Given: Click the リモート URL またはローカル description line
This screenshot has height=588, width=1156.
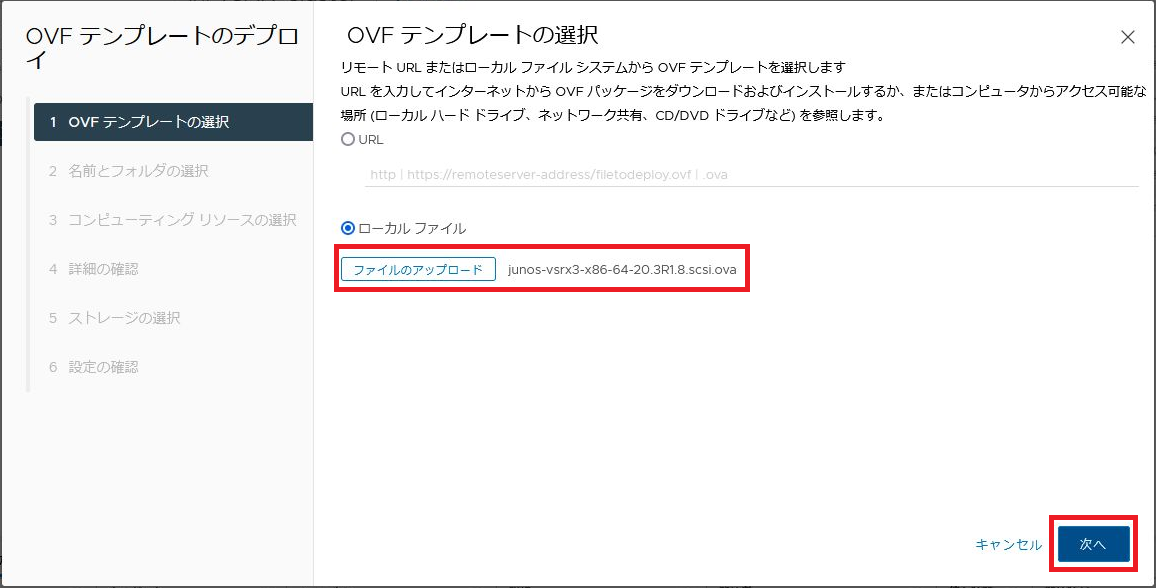Looking at the screenshot, I should click(x=593, y=67).
